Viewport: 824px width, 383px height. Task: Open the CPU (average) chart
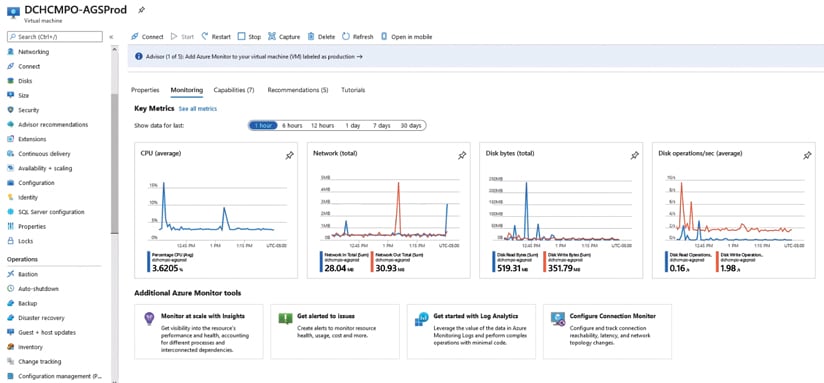point(216,210)
